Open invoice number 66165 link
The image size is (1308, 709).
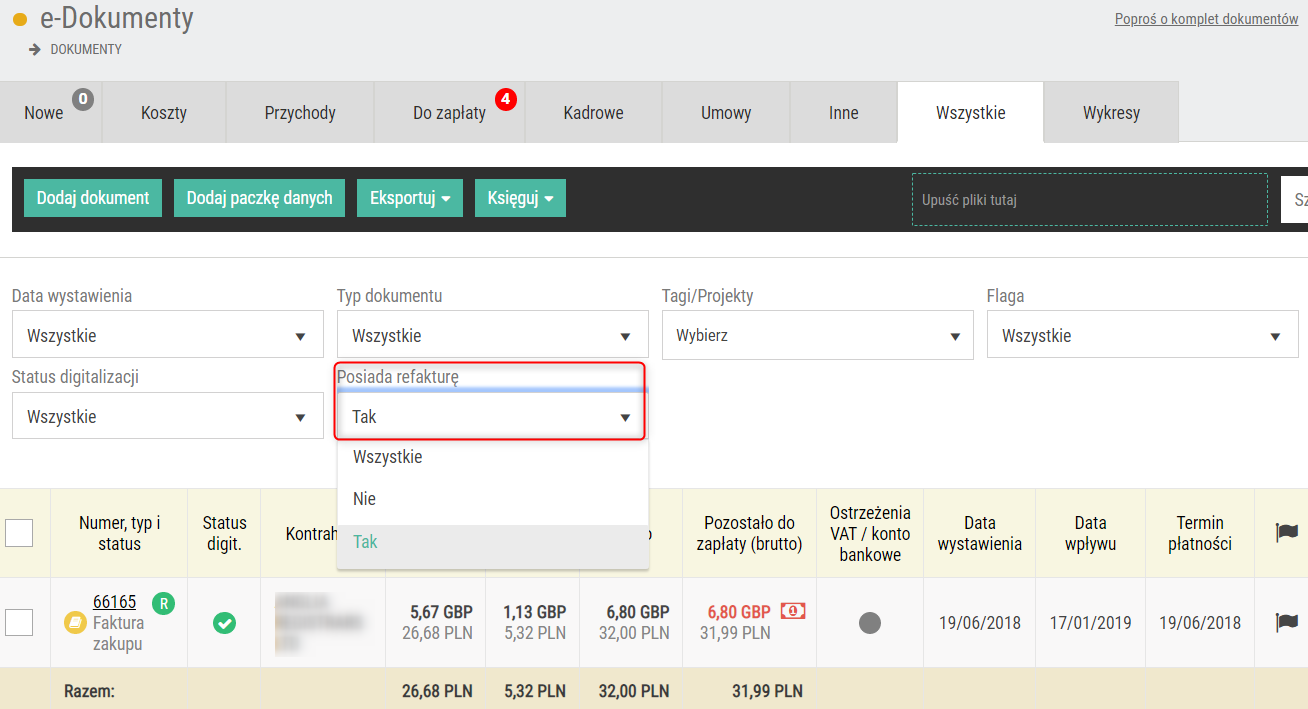point(114,602)
